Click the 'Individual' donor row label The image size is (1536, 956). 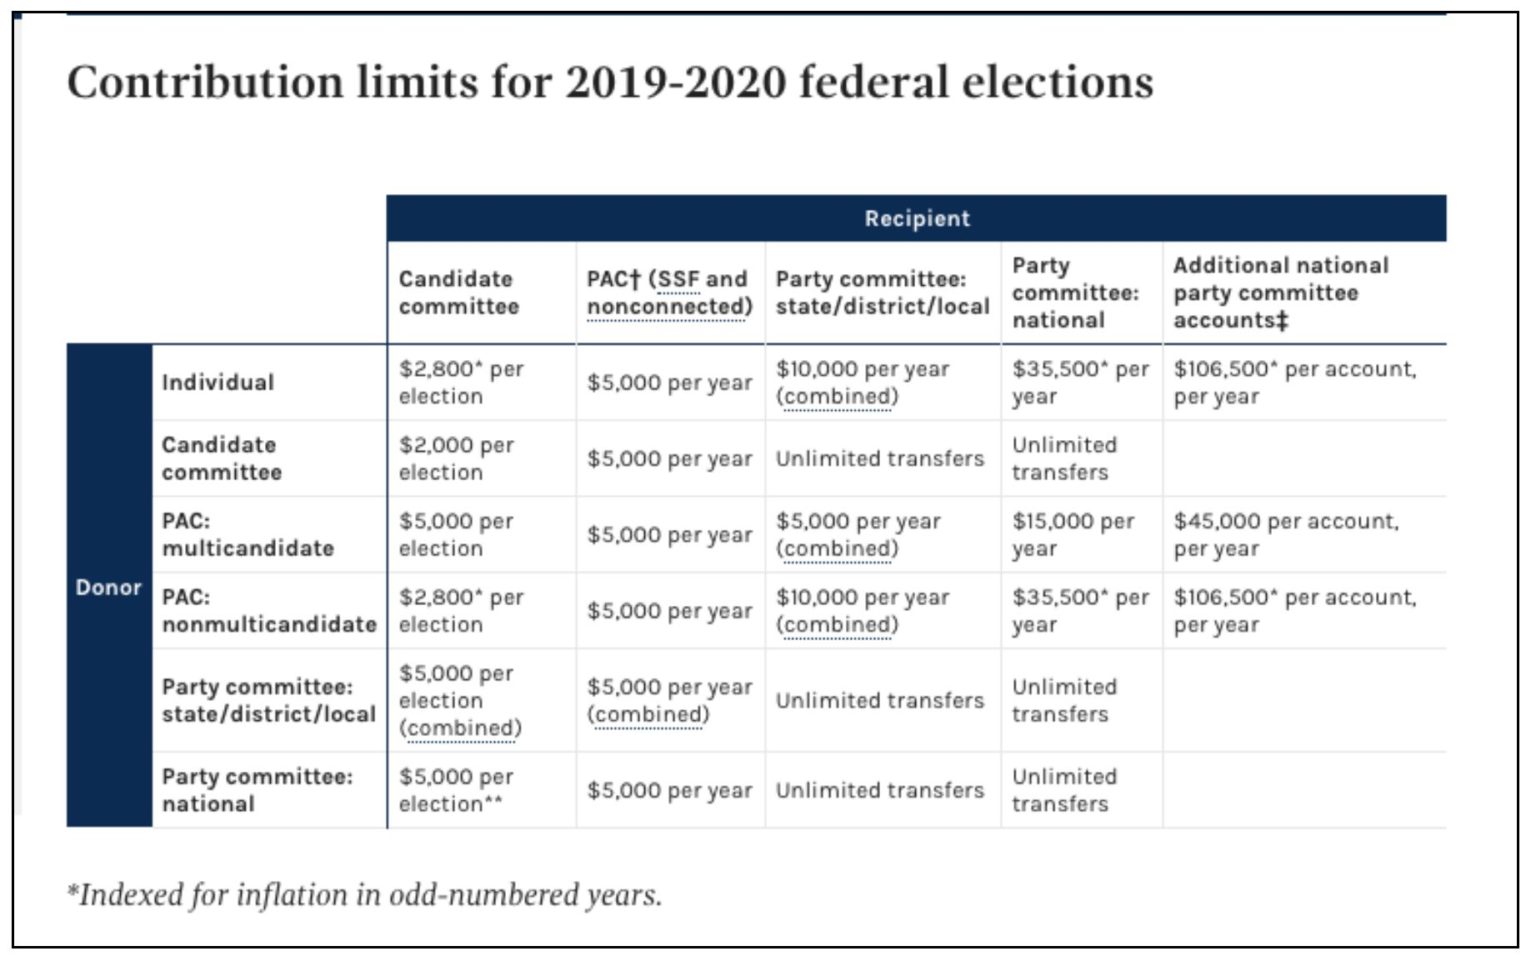click(x=218, y=382)
